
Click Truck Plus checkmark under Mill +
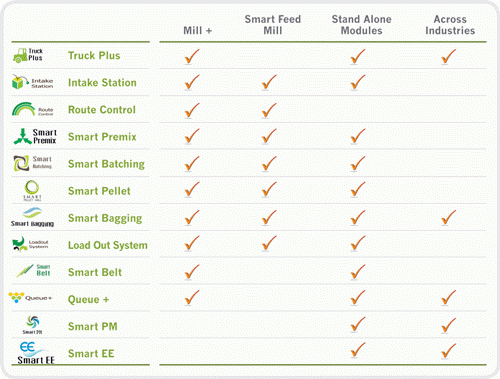click(192, 56)
